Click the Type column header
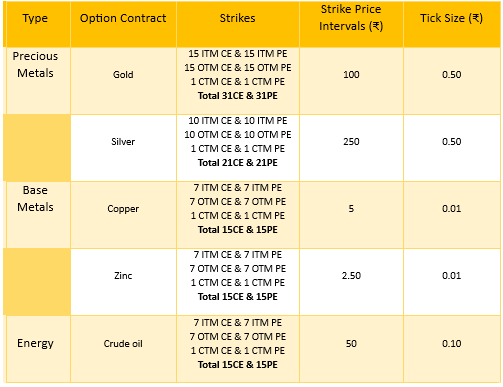Screen dimensions: 503x387 pyautogui.click(x=35, y=18)
